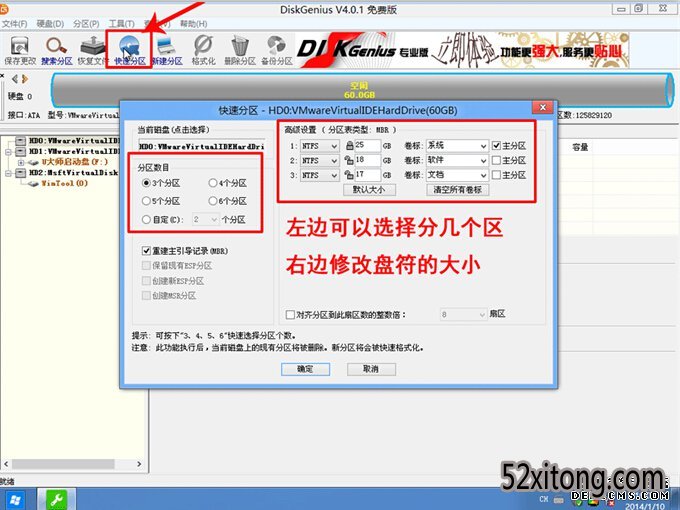Select 6个分区 radio option
The width and height of the screenshot is (680, 510).
[x=228, y=201]
